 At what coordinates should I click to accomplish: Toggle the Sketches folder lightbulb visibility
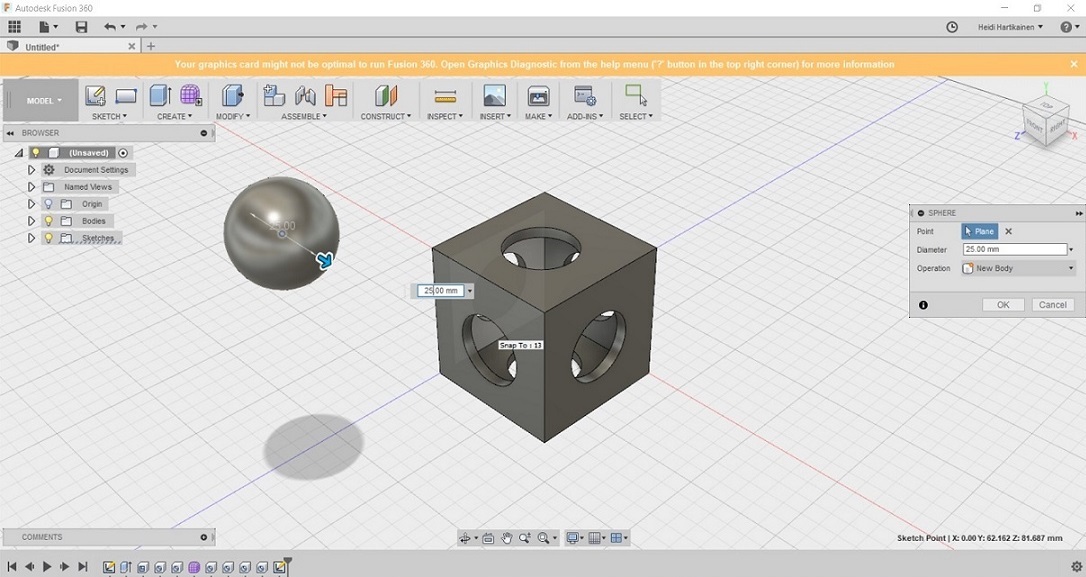[x=48, y=238]
